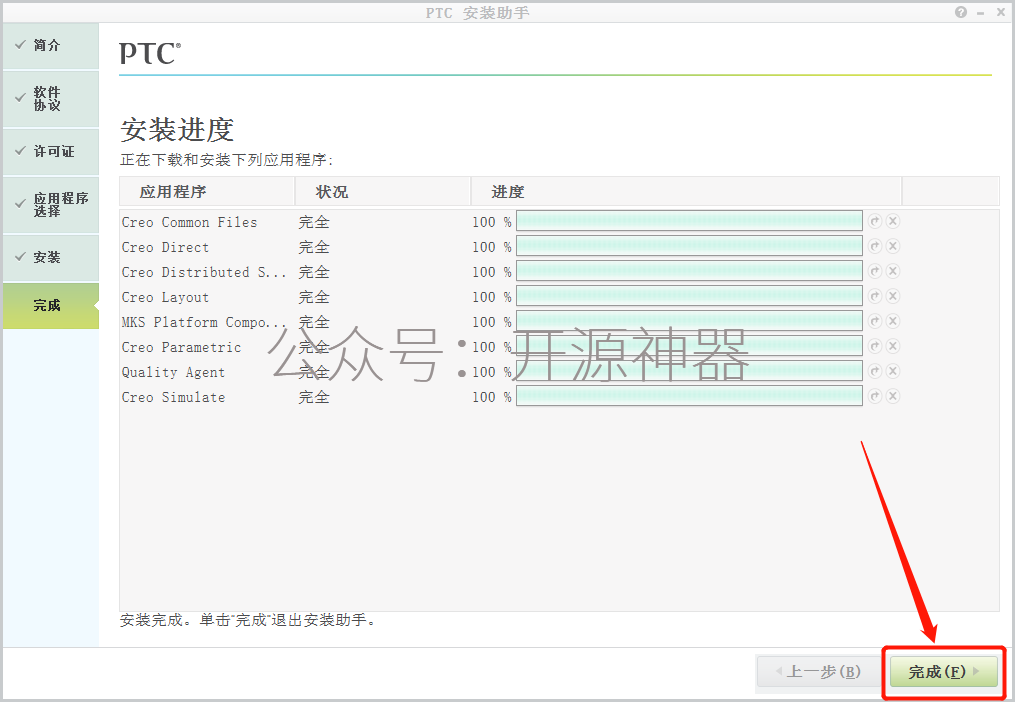Click the Creo Parametric progress bar
Screen dimensions: 1015x702
(689, 346)
